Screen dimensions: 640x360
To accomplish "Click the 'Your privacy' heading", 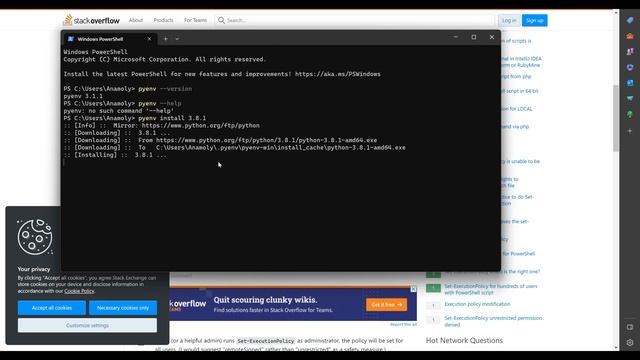I will click(x=33, y=269).
